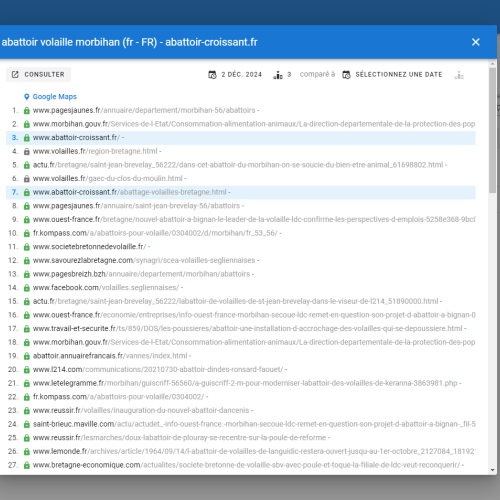
Task: Select result 7 abattage-volailles-bretagne.html
Action: 241,192
